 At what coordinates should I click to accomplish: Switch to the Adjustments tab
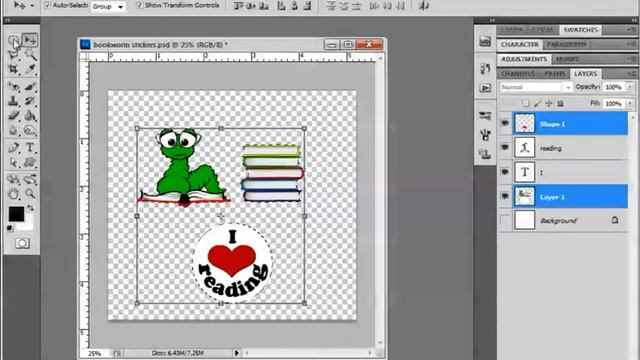(x=524, y=59)
